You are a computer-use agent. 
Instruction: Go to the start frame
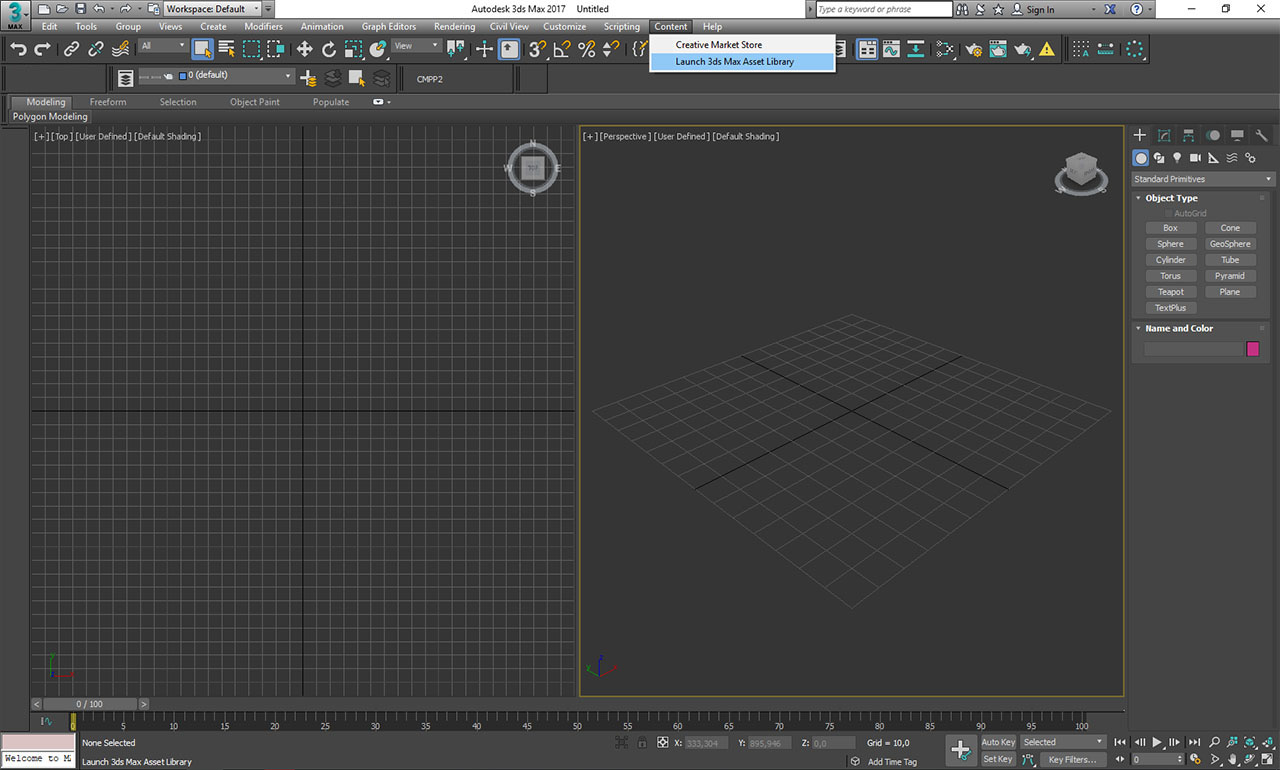pyautogui.click(x=1121, y=742)
